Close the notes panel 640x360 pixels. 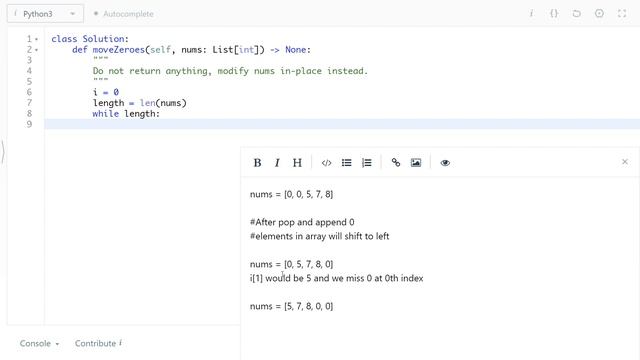(624, 162)
